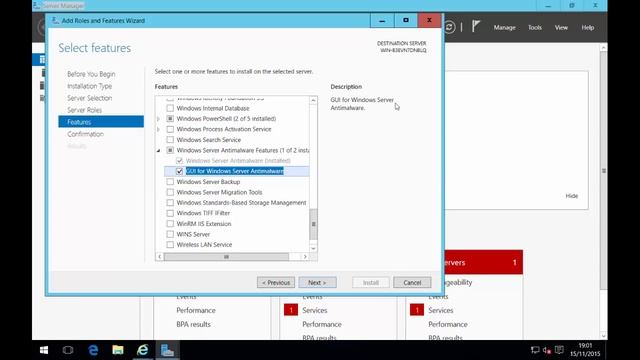
Task: Open Task View in the taskbar
Action: [68, 350]
